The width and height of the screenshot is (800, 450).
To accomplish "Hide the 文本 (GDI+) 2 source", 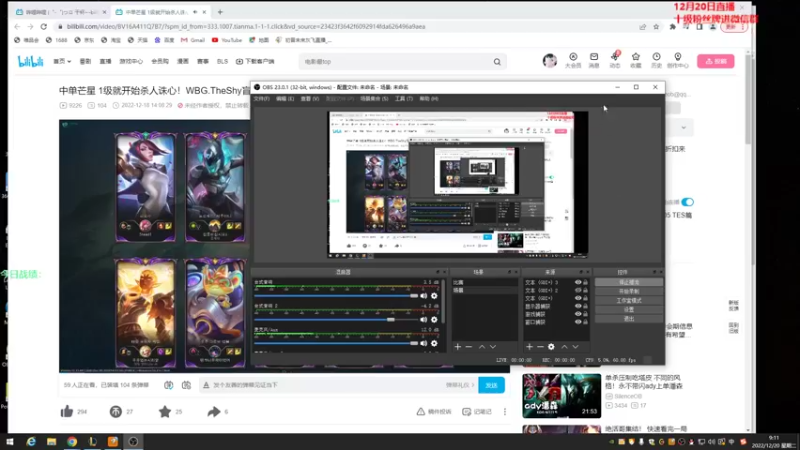I will 578,290.
